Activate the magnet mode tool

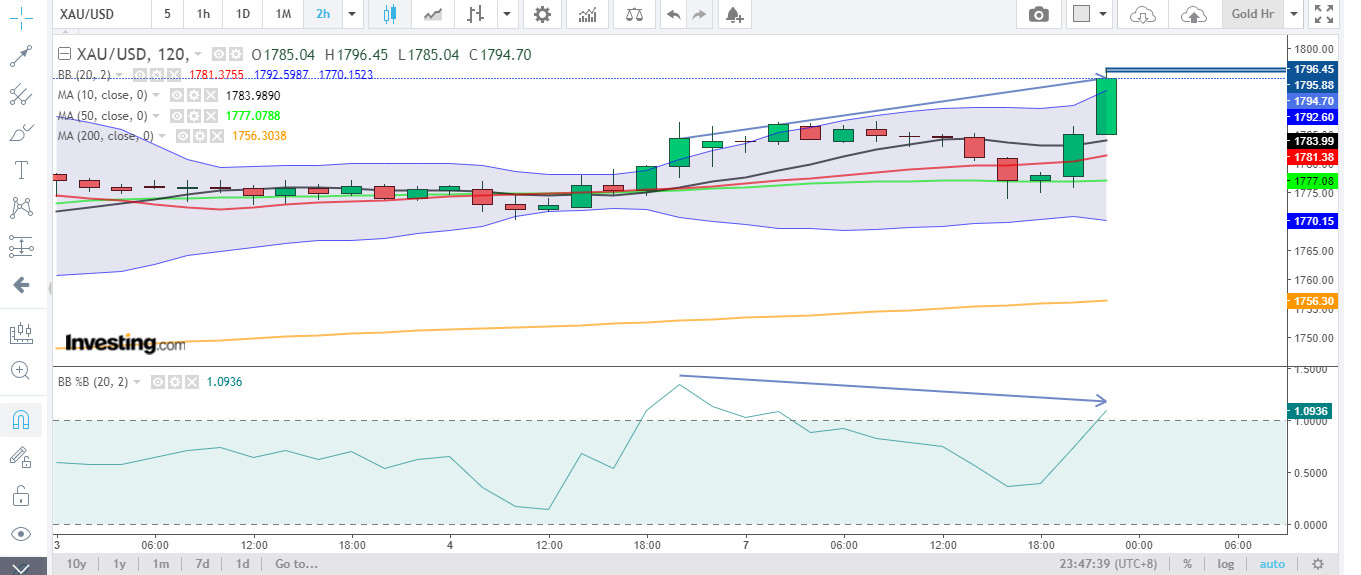point(20,418)
